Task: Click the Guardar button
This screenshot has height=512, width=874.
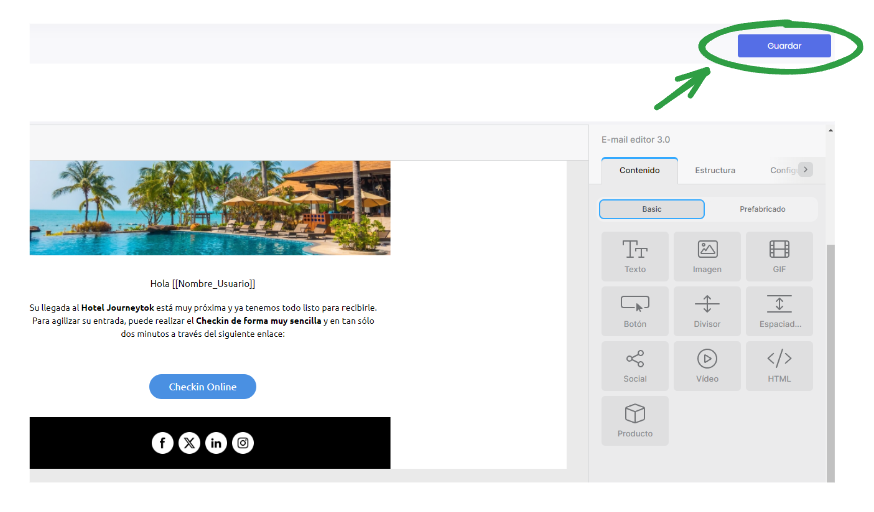Action: [x=784, y=46]
